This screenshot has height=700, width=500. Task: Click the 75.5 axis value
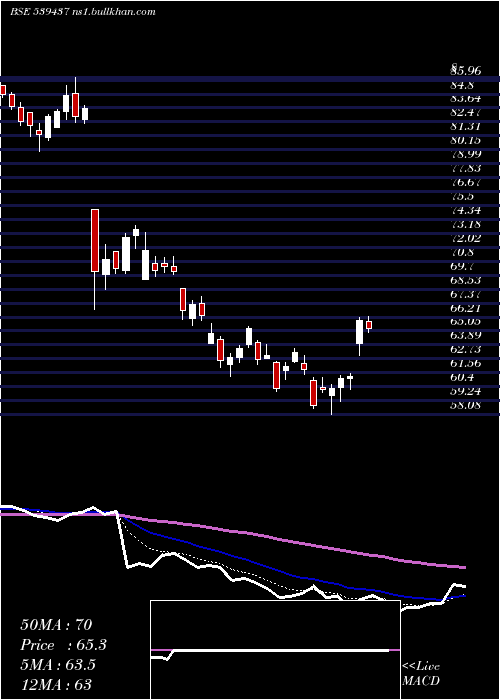462,196
